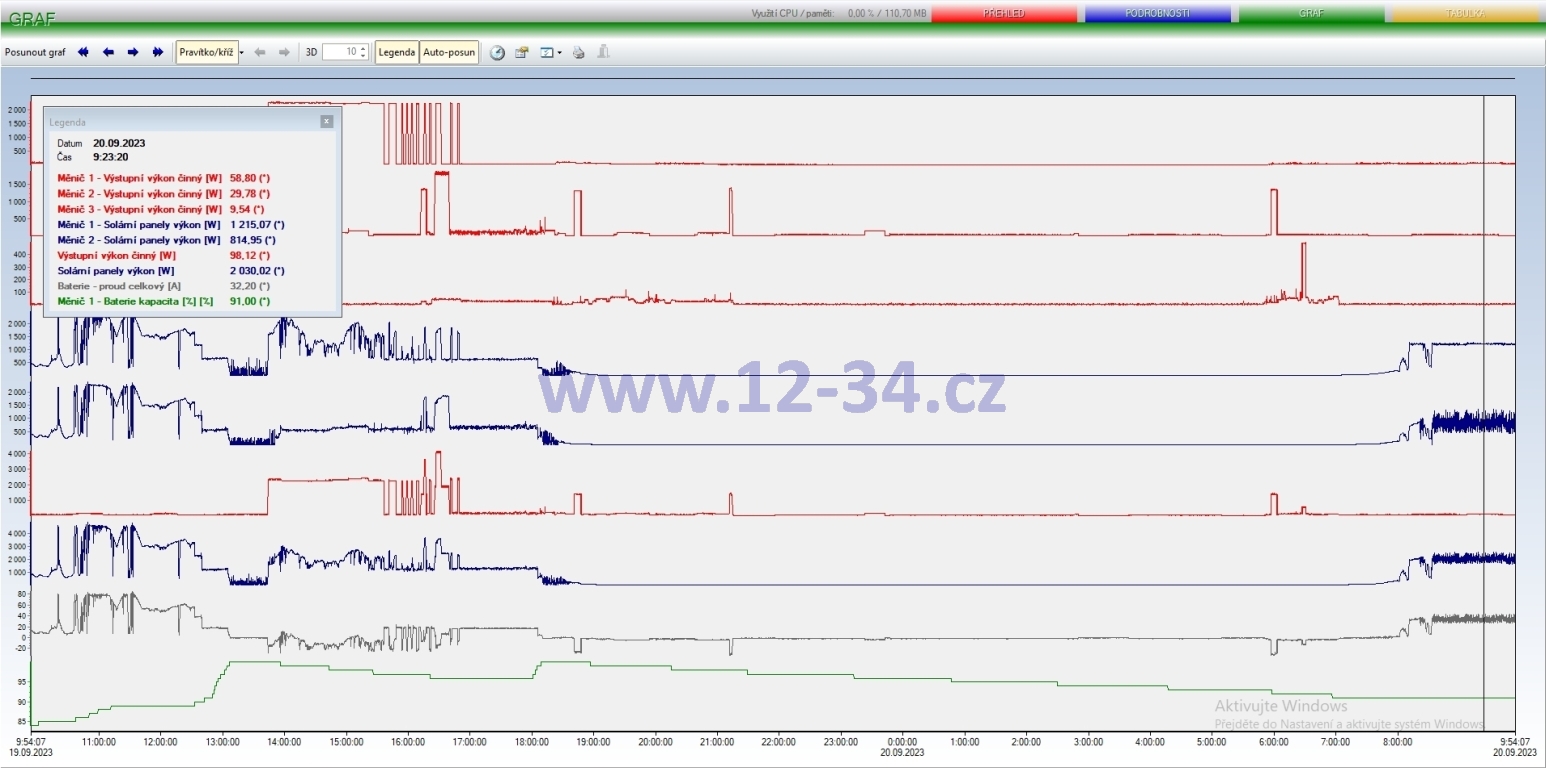Click the clock icon in the toolbar
The height and width of the screenshot is (768, 1546).
point(497,52)
